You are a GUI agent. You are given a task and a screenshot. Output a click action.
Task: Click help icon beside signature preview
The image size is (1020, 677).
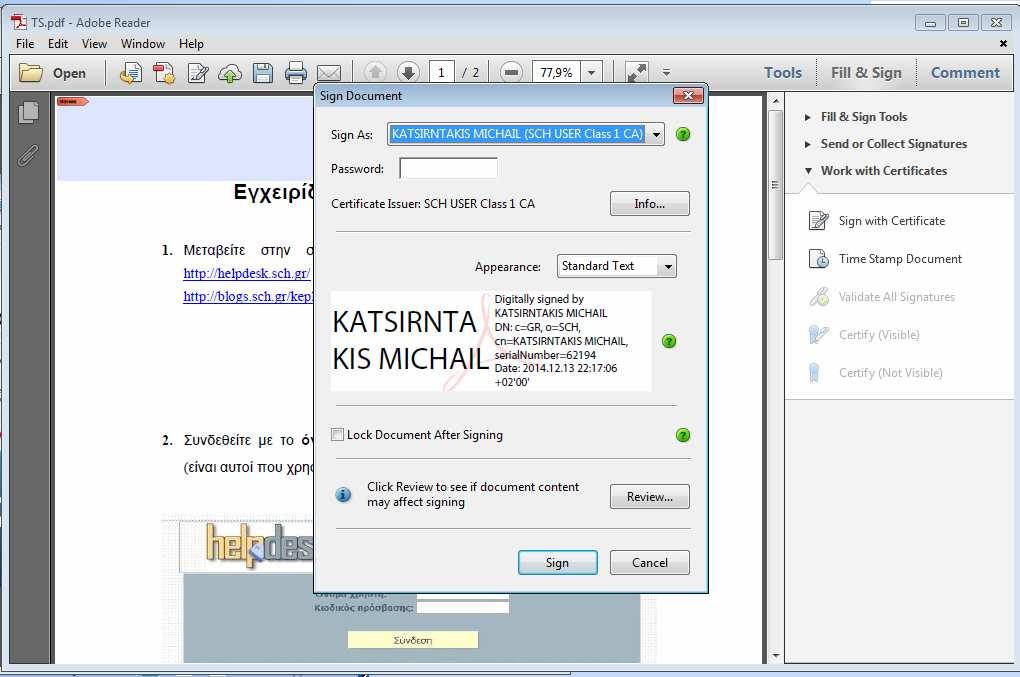pyautogui.click(x=669, y=341)
